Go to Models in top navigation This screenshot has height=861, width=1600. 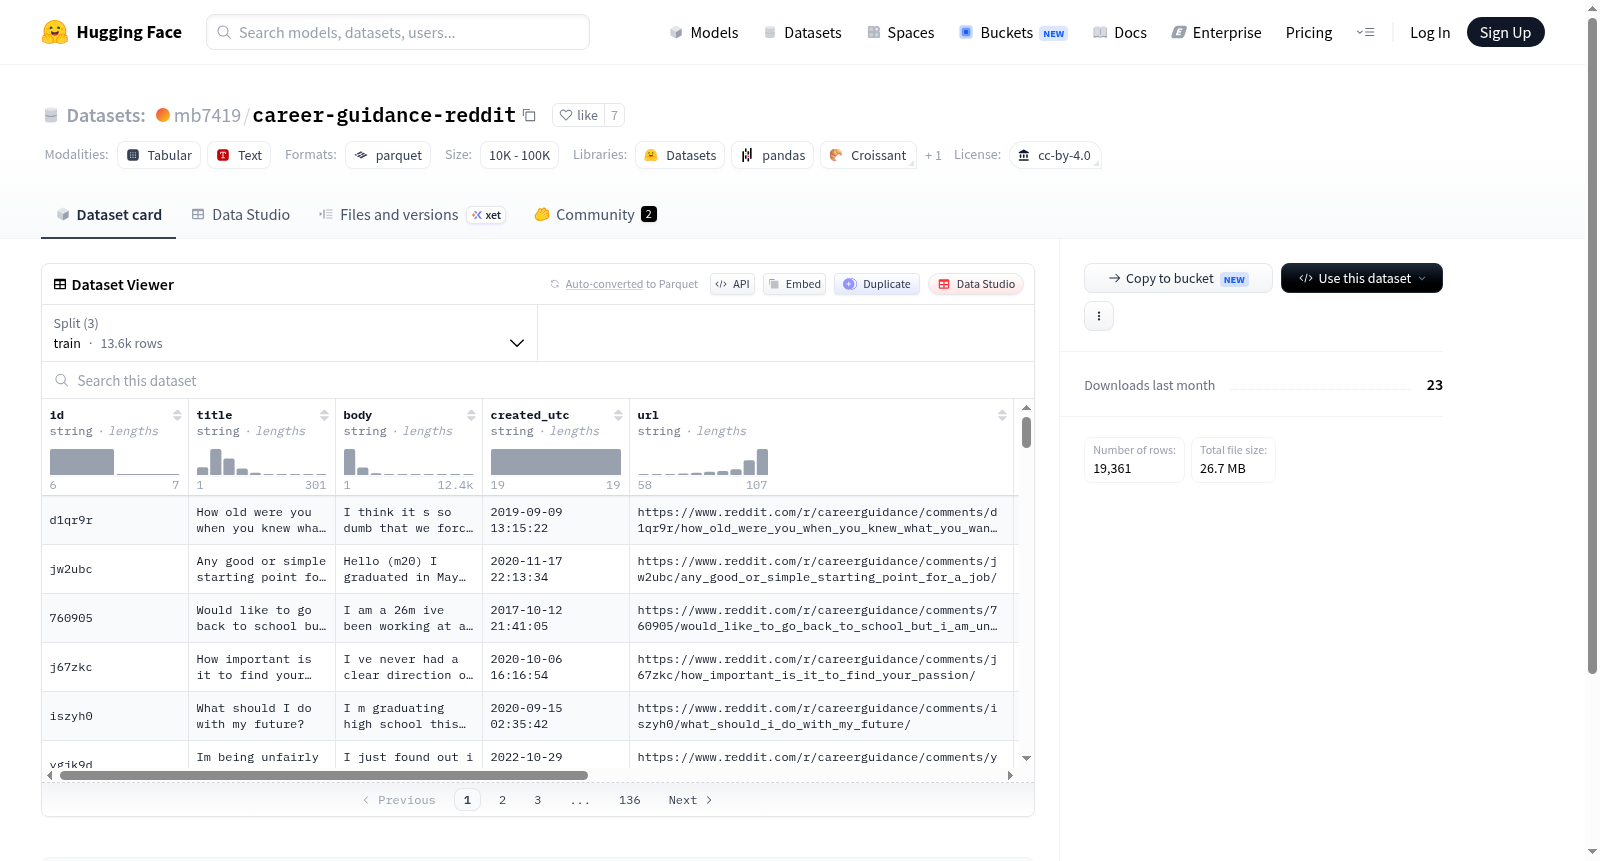tap(704, 32)
